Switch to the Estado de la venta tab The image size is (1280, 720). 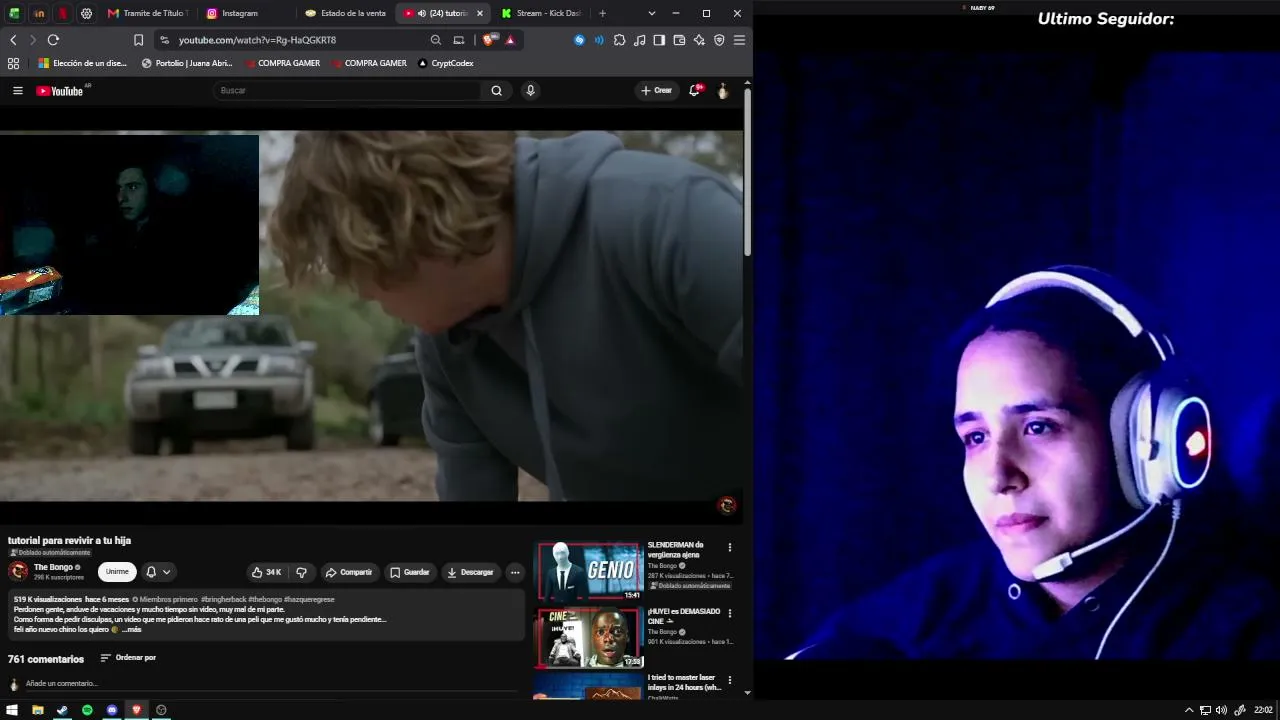(345, 13)
